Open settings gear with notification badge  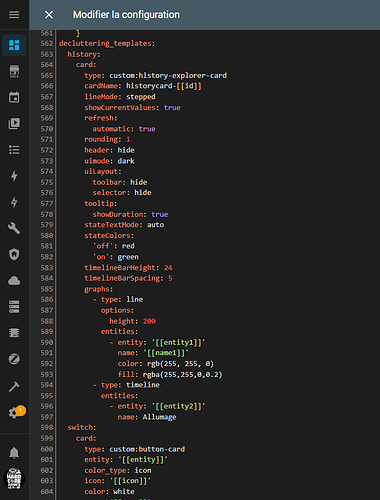point(15,412)
